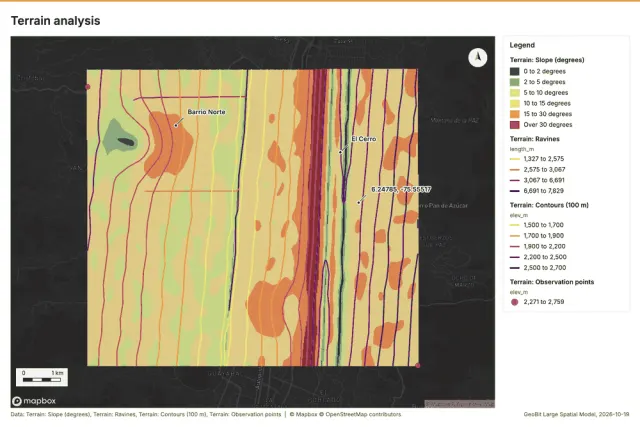
Task: Click the 15 to 30 degrees swatch
Action: [x=515, y=114]
